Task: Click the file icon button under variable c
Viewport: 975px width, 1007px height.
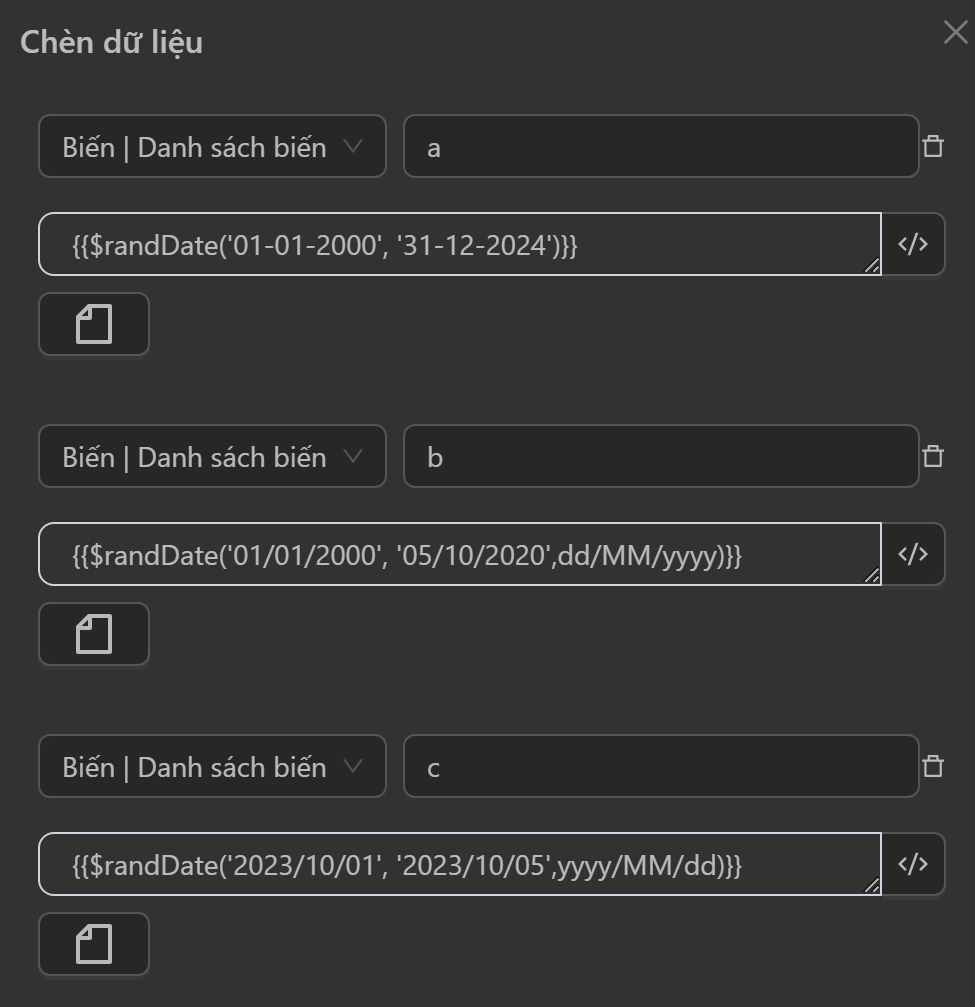Action: 94,944
